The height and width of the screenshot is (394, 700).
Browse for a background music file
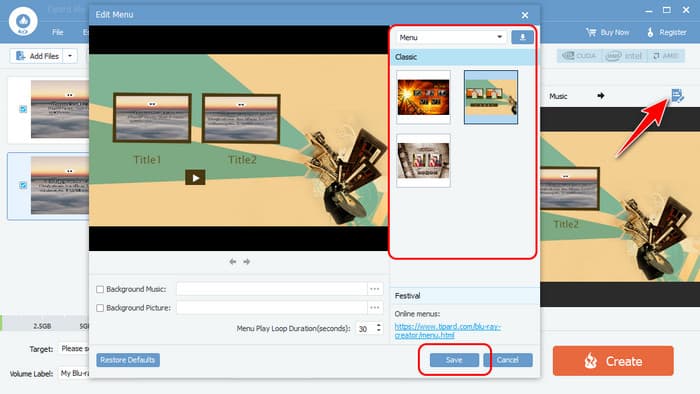375,289
